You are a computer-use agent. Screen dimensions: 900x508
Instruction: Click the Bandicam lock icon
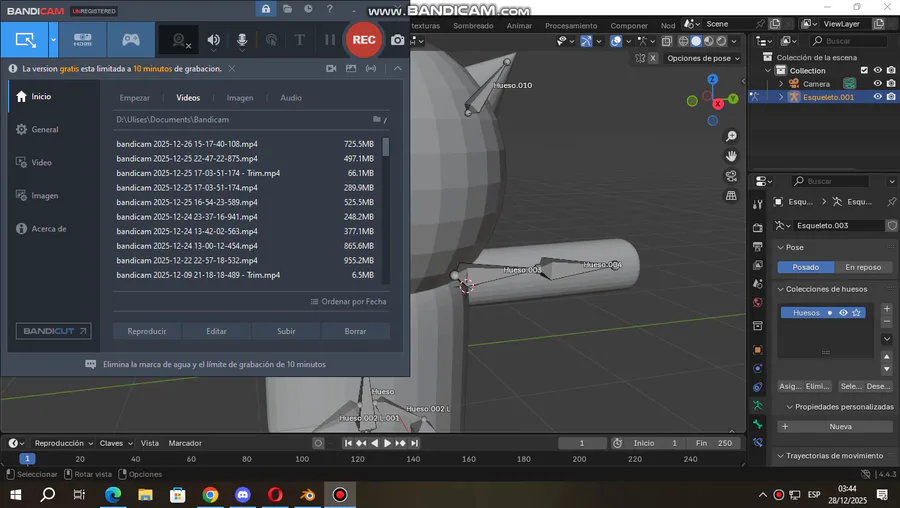pos(266,9)
